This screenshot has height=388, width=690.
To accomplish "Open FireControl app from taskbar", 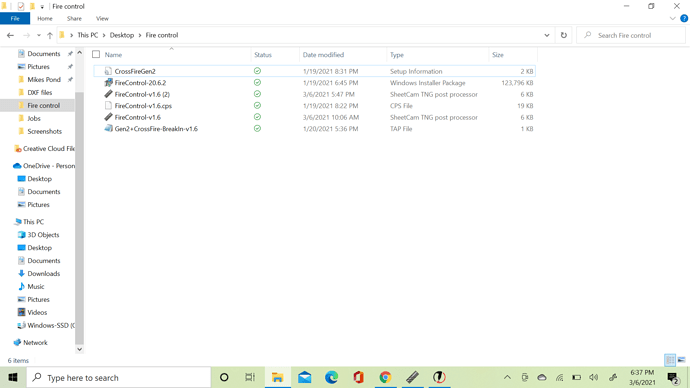I will 439,377.
